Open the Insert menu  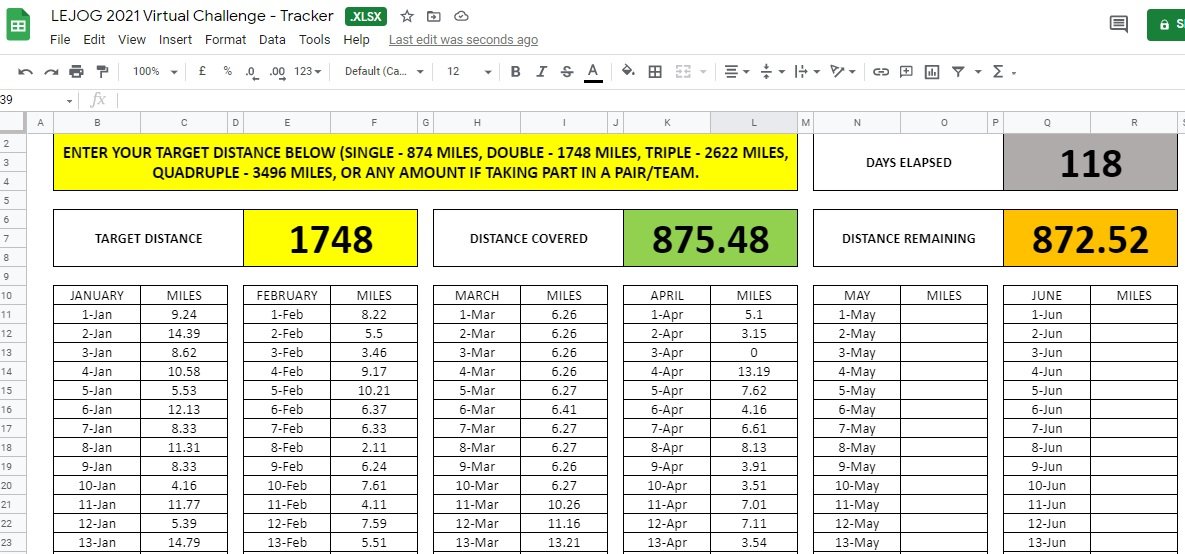click(x=175, y=39)
